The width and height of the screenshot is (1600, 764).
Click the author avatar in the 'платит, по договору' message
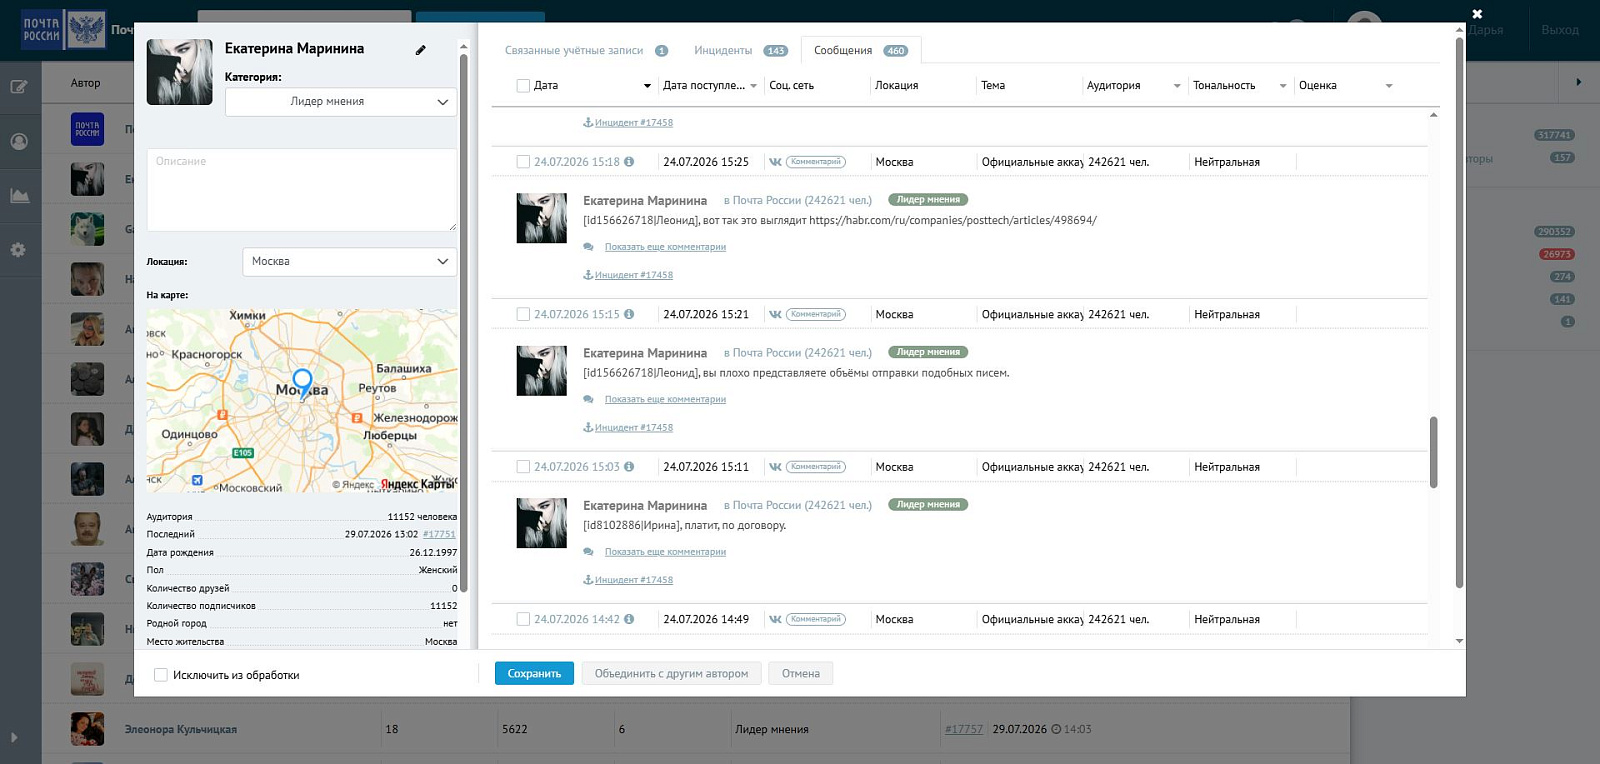click(541, 523)
